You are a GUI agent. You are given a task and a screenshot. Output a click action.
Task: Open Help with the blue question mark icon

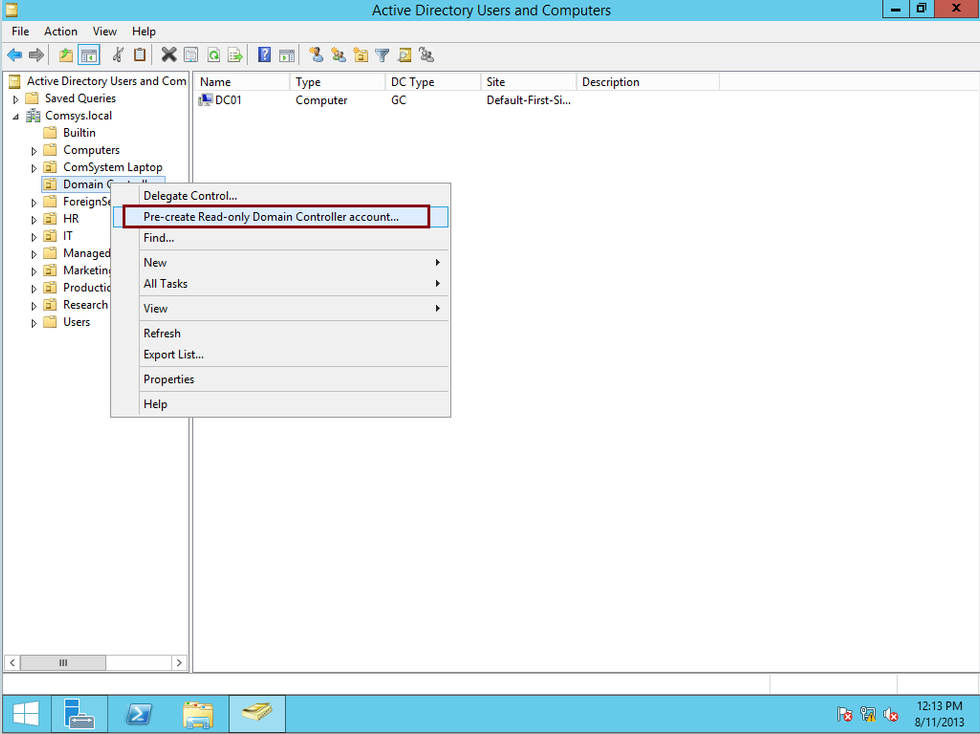[264, 55]
